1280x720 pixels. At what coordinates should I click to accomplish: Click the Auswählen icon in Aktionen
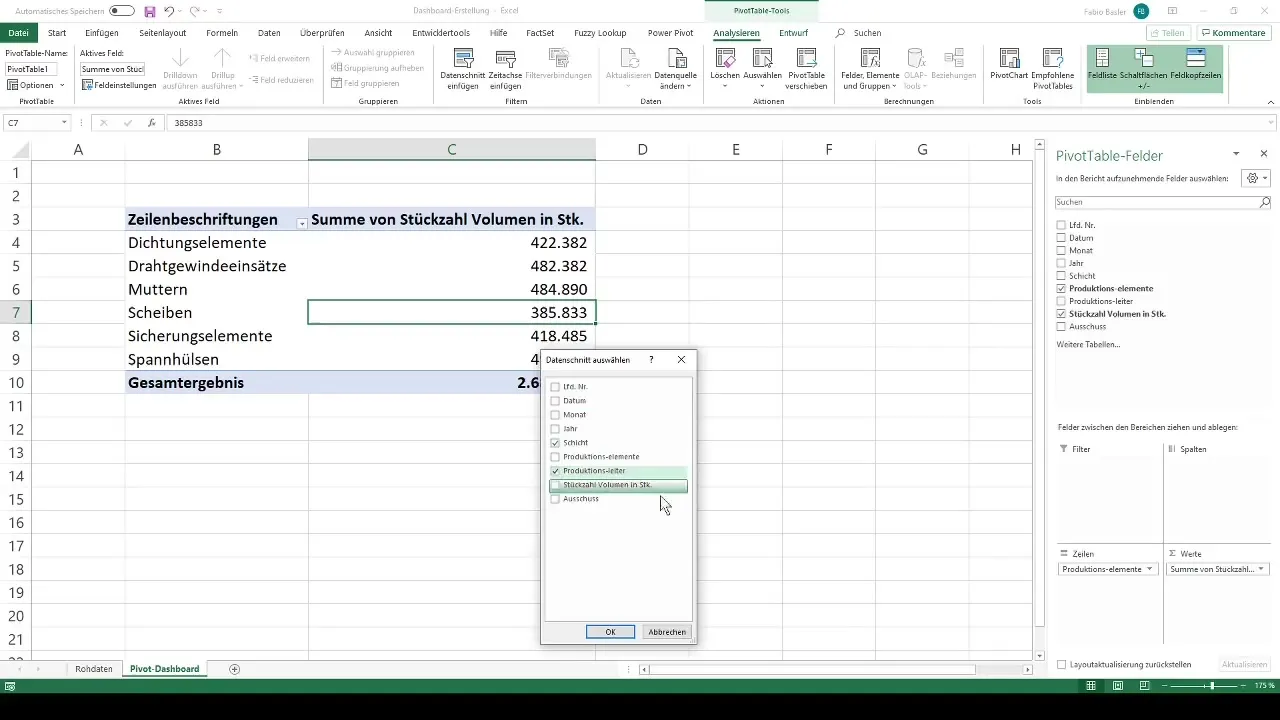click(x=762, y=69)
